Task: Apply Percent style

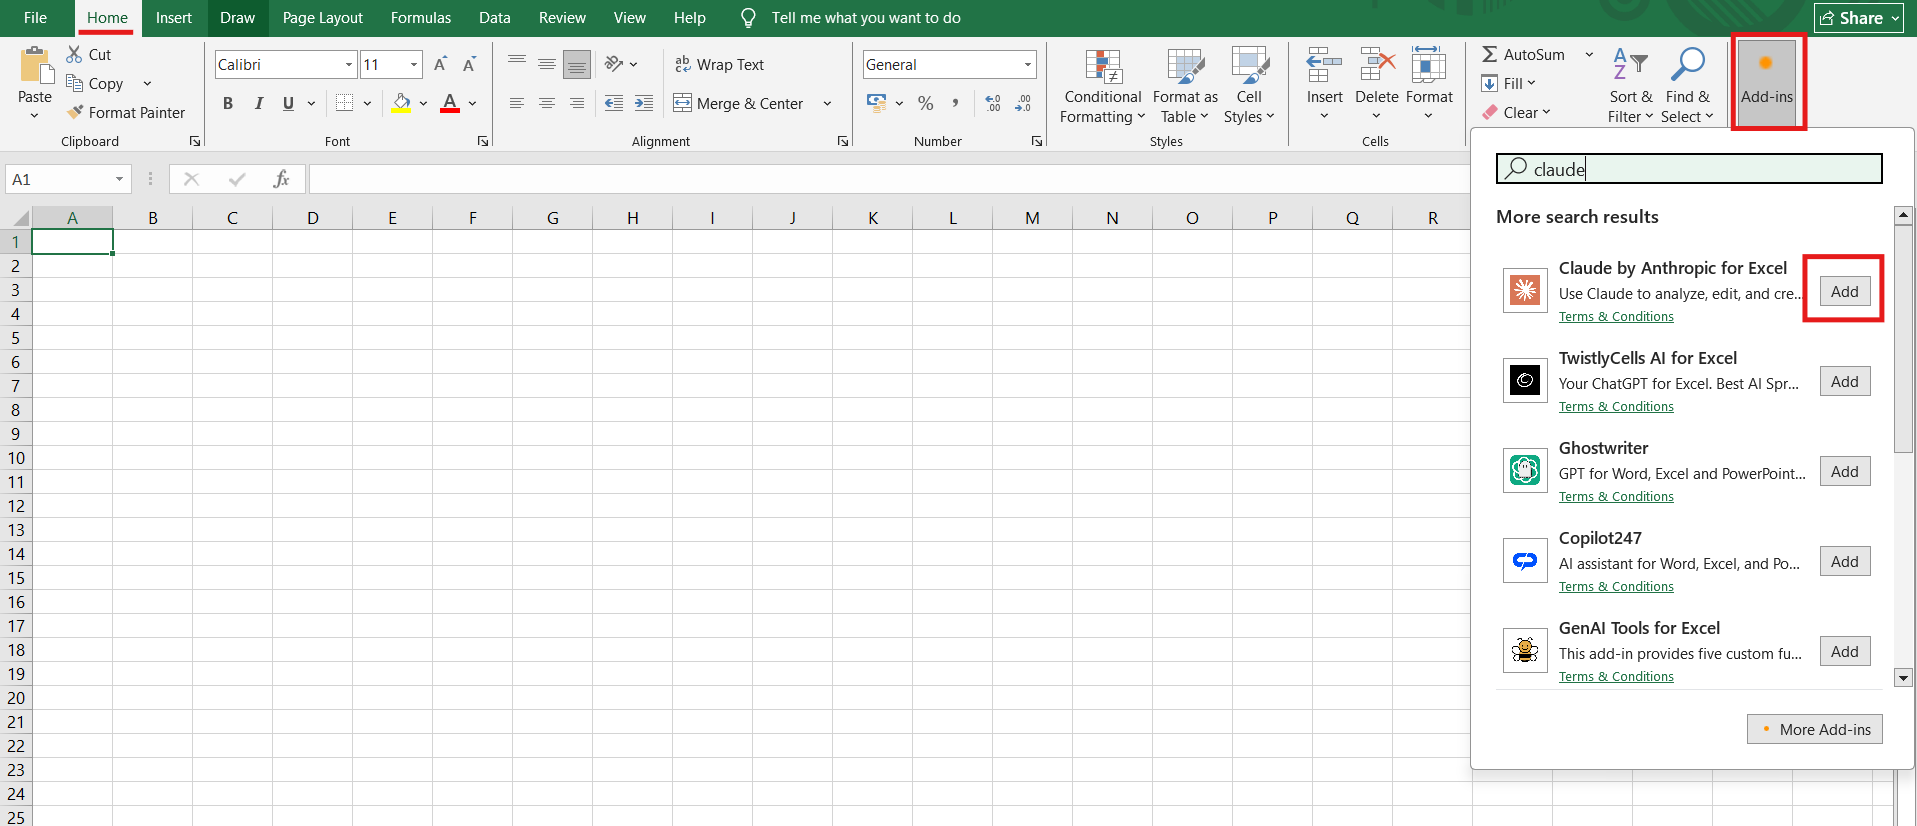Action: (926, 103)
